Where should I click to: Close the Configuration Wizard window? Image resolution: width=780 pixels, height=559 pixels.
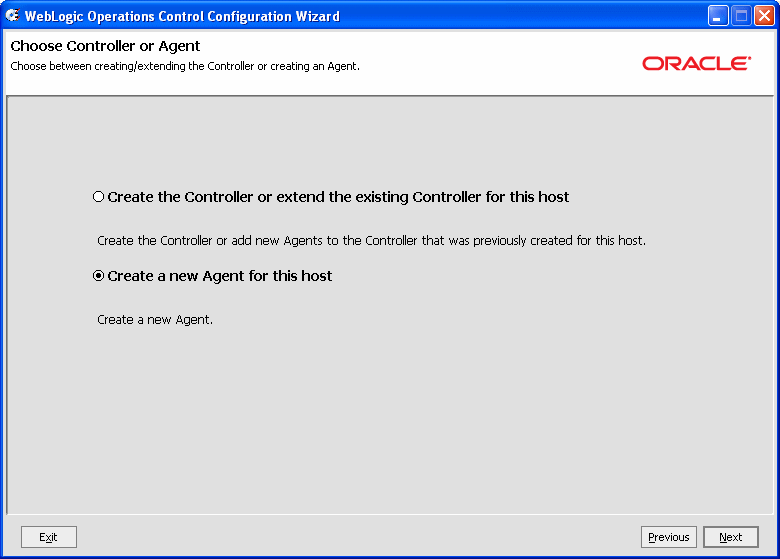[764, 16]
